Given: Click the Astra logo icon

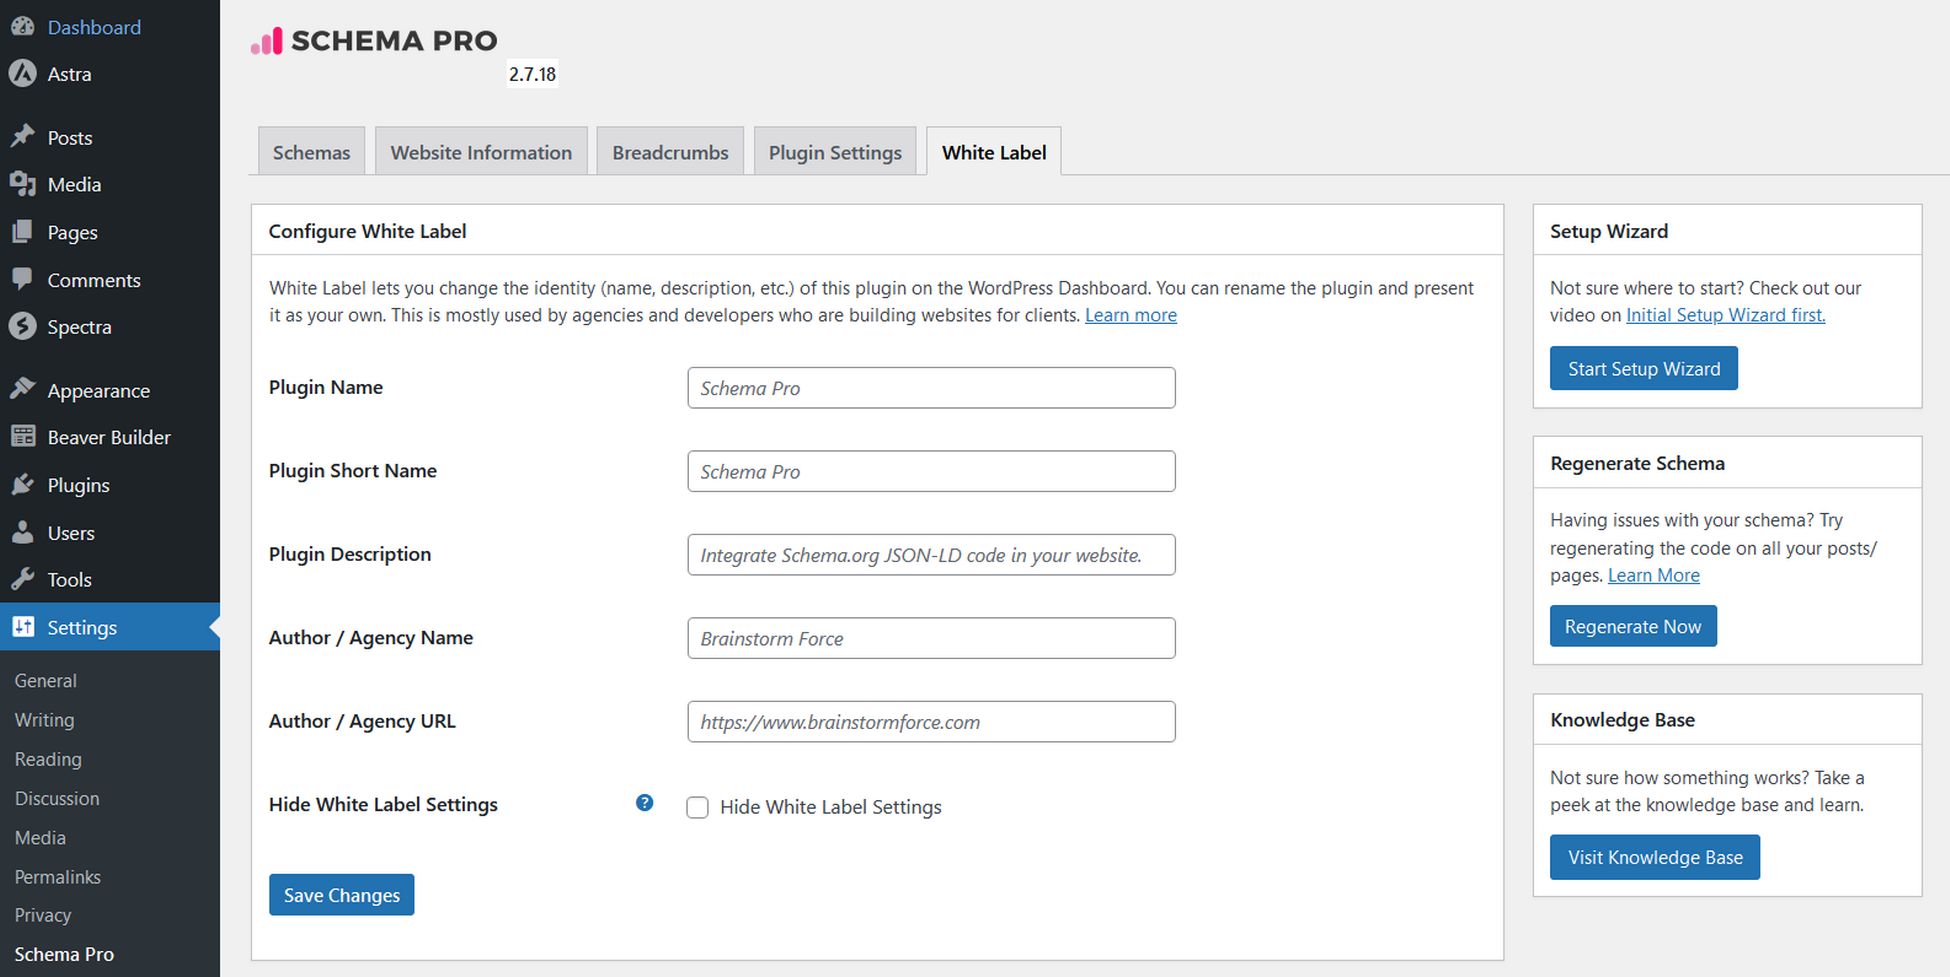Looking at the screenshot, I should [22, 73].
